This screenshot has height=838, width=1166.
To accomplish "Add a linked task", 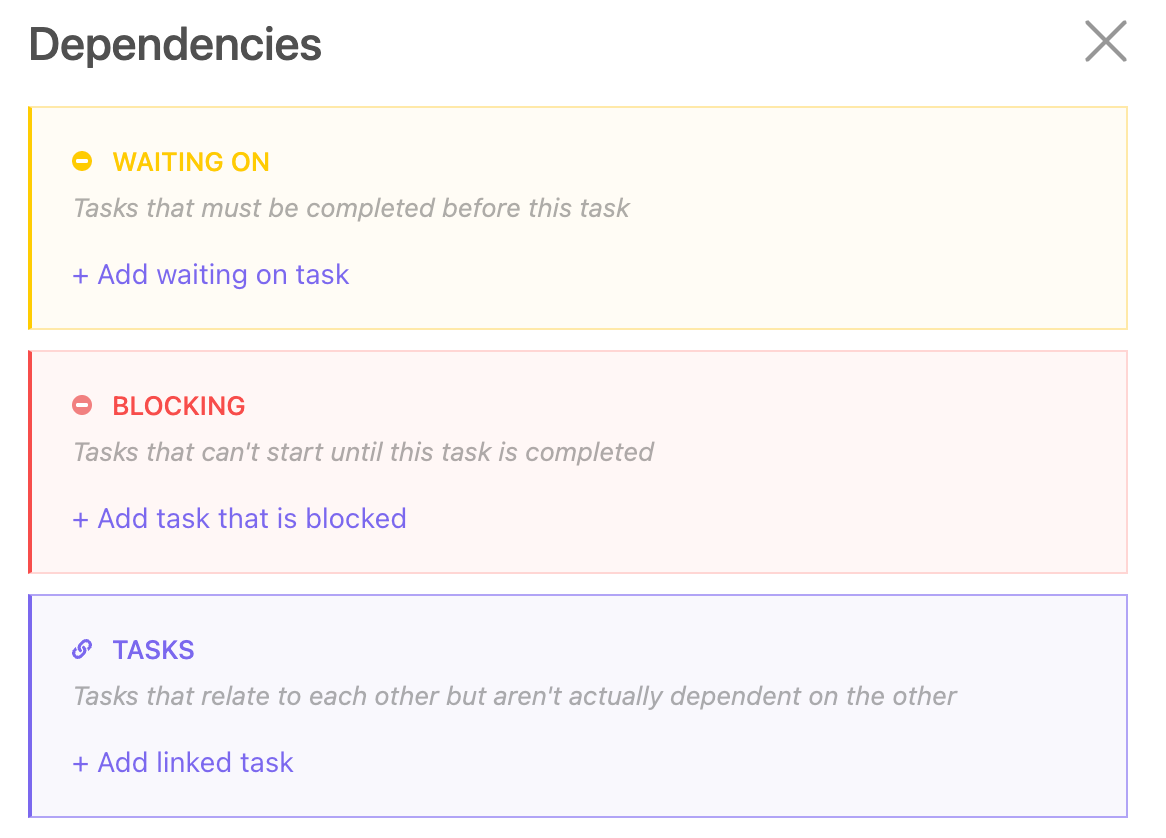I will pos(183,762).
